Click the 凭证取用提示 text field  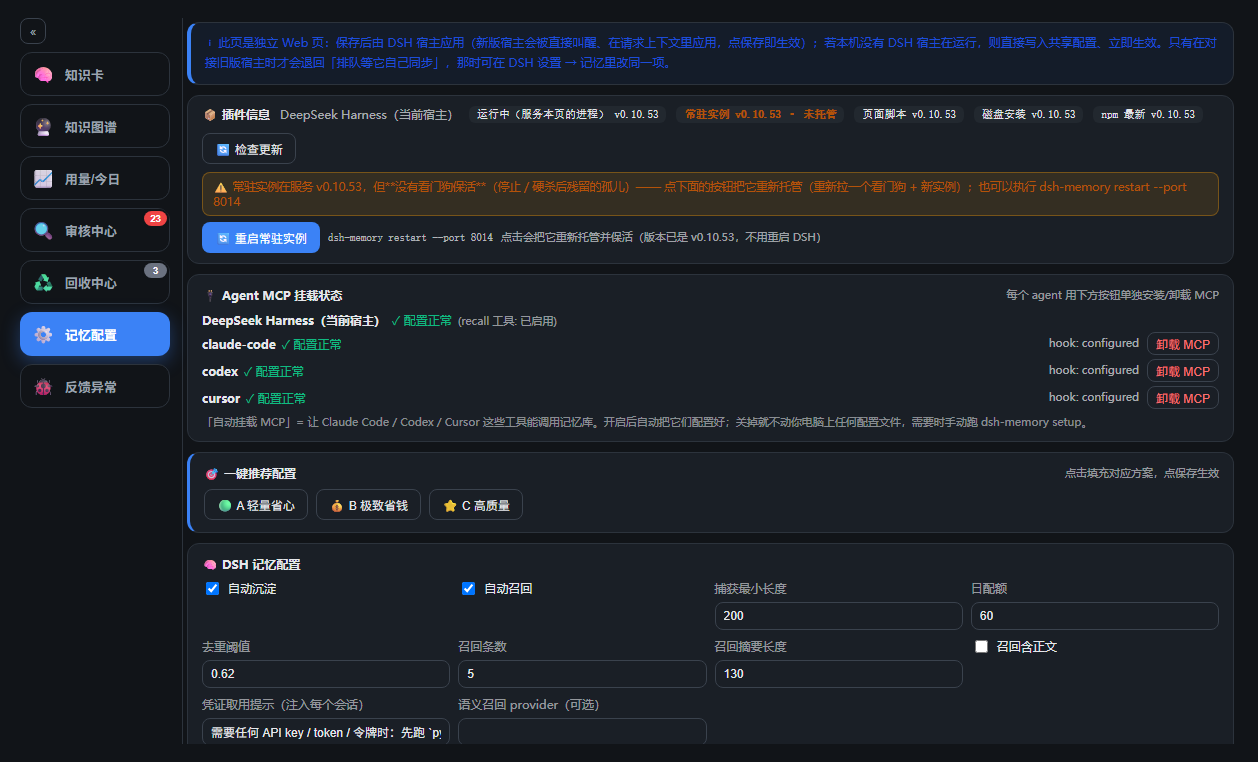[x=326, y=732]
